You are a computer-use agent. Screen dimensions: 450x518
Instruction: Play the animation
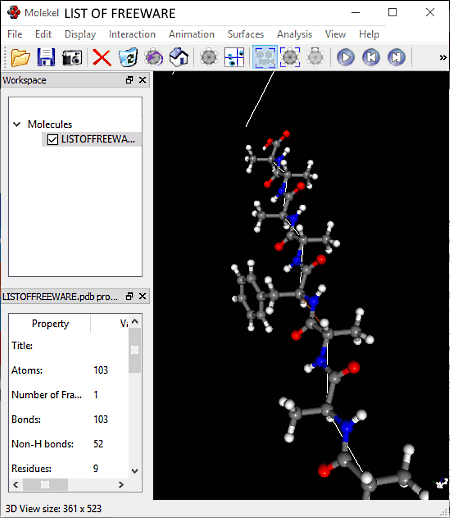point(346,57)
